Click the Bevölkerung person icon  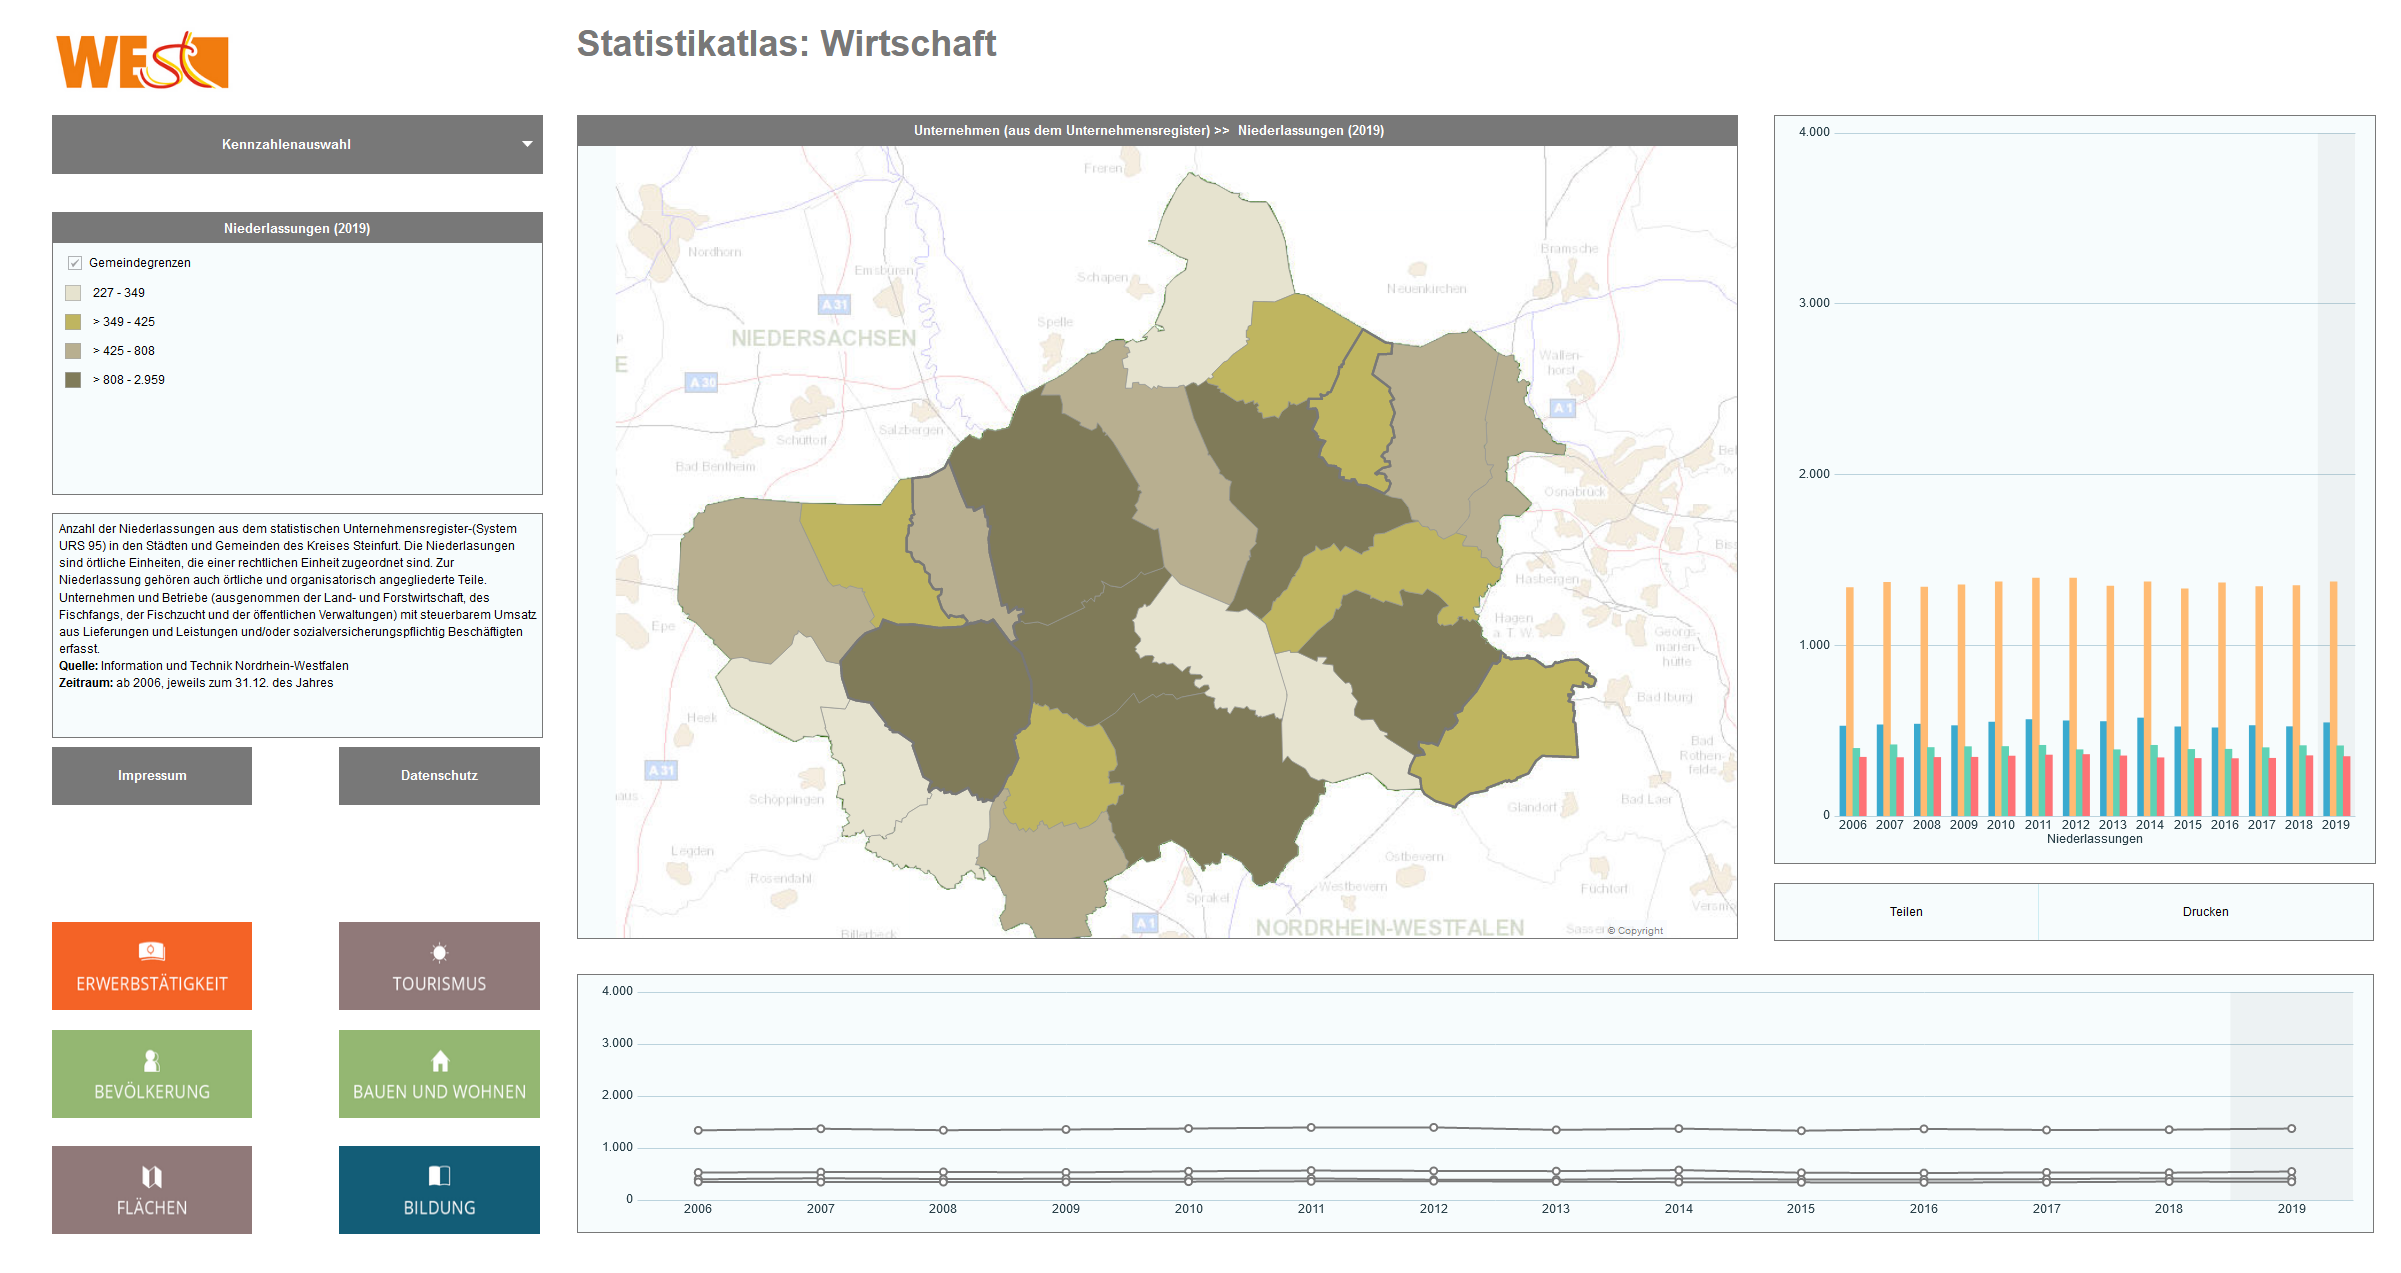pyautogui.click(x=152, y=1061)
